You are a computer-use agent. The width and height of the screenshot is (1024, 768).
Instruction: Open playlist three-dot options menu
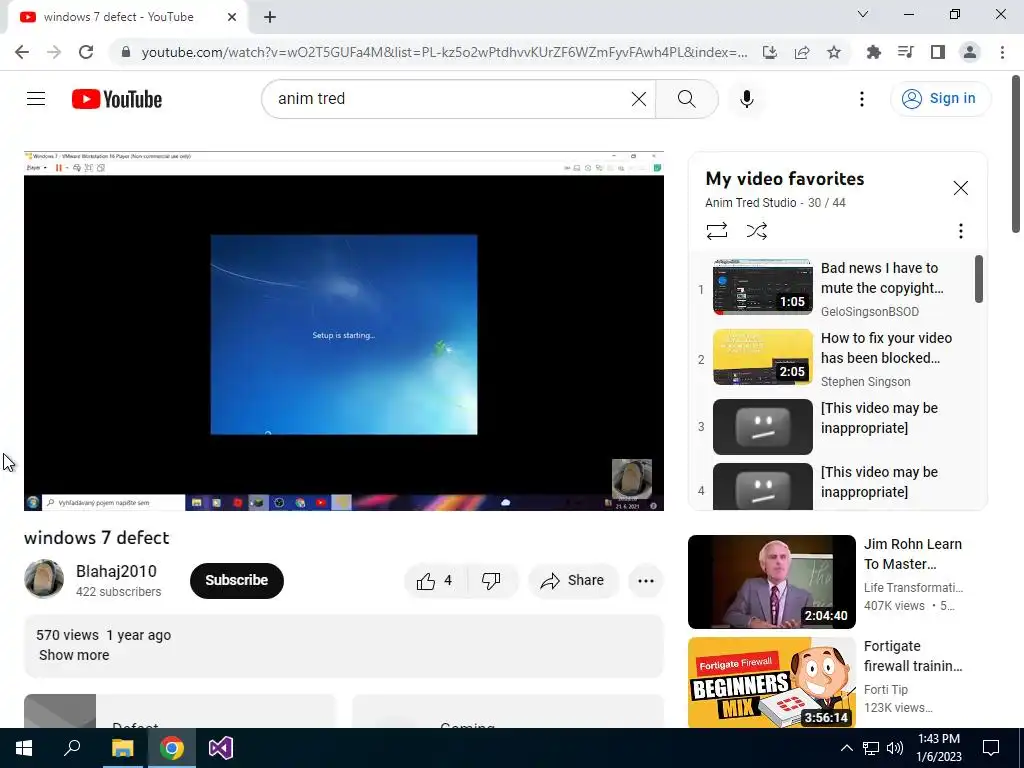[961, 231]
